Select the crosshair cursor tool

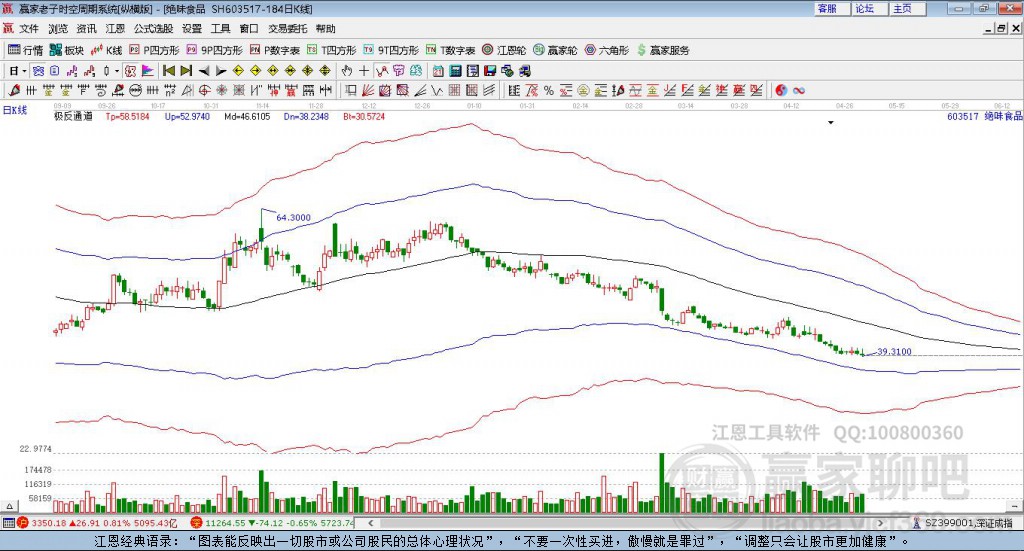point(364,71)
